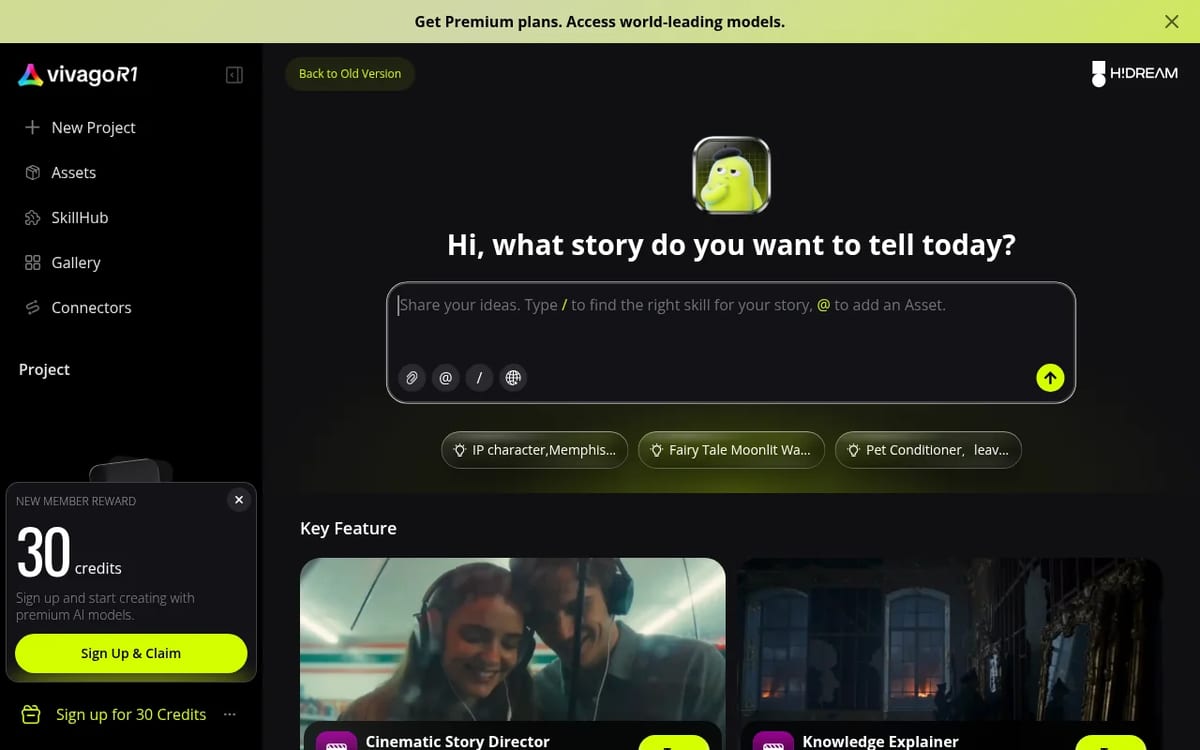Click the gift box credits icon

coord(31,714)
